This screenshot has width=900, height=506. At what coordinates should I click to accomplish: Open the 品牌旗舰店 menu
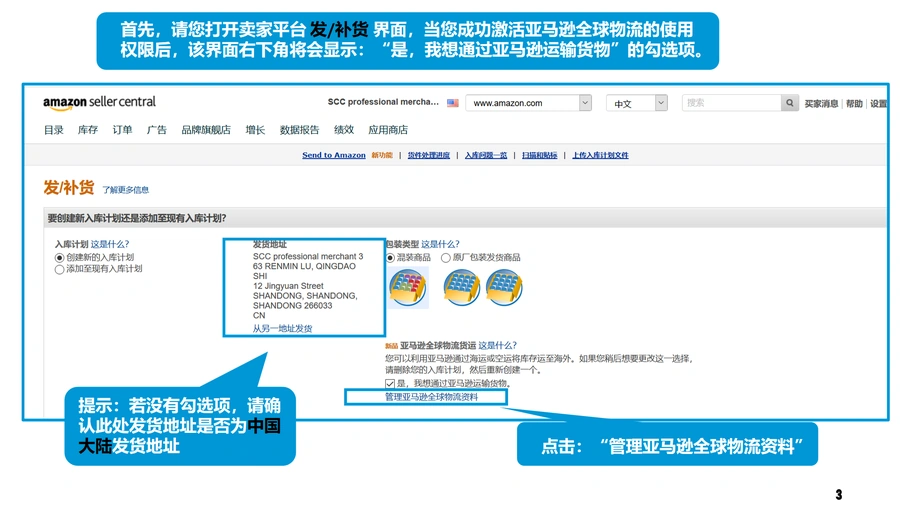pos(206,130)
